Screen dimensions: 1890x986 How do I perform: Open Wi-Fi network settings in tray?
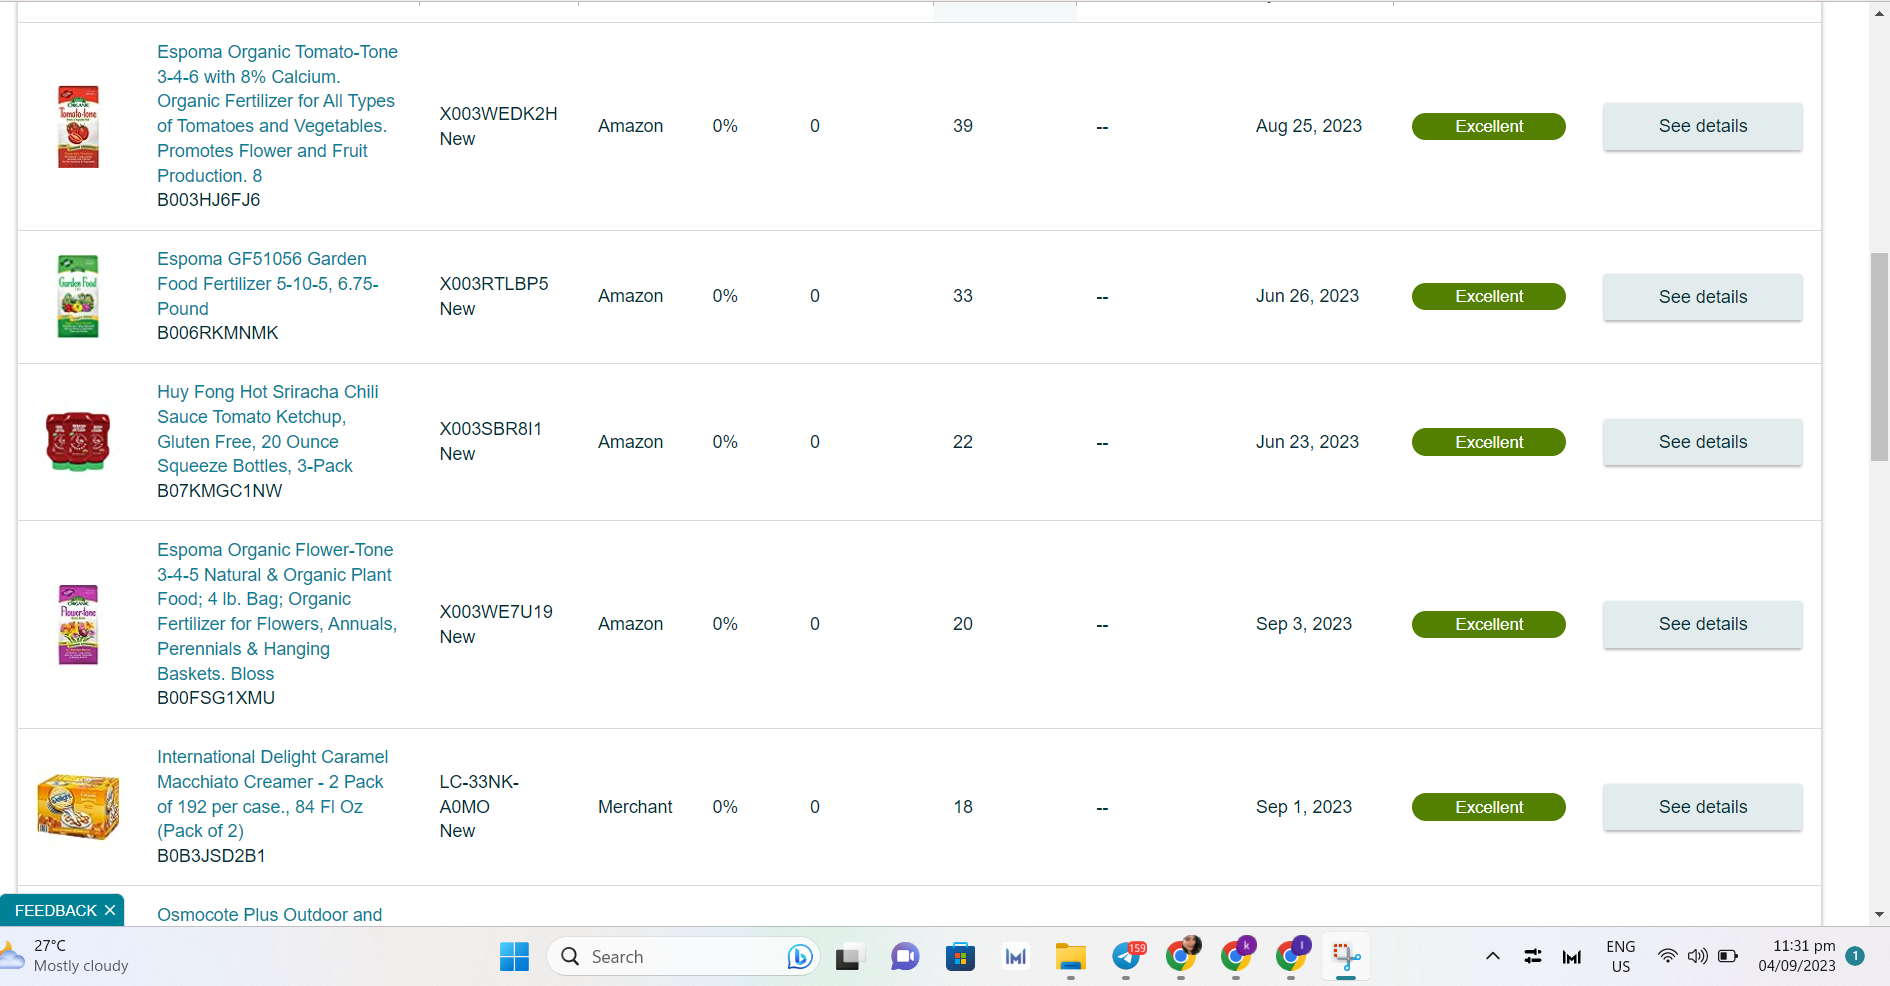tap(1667, 956)
